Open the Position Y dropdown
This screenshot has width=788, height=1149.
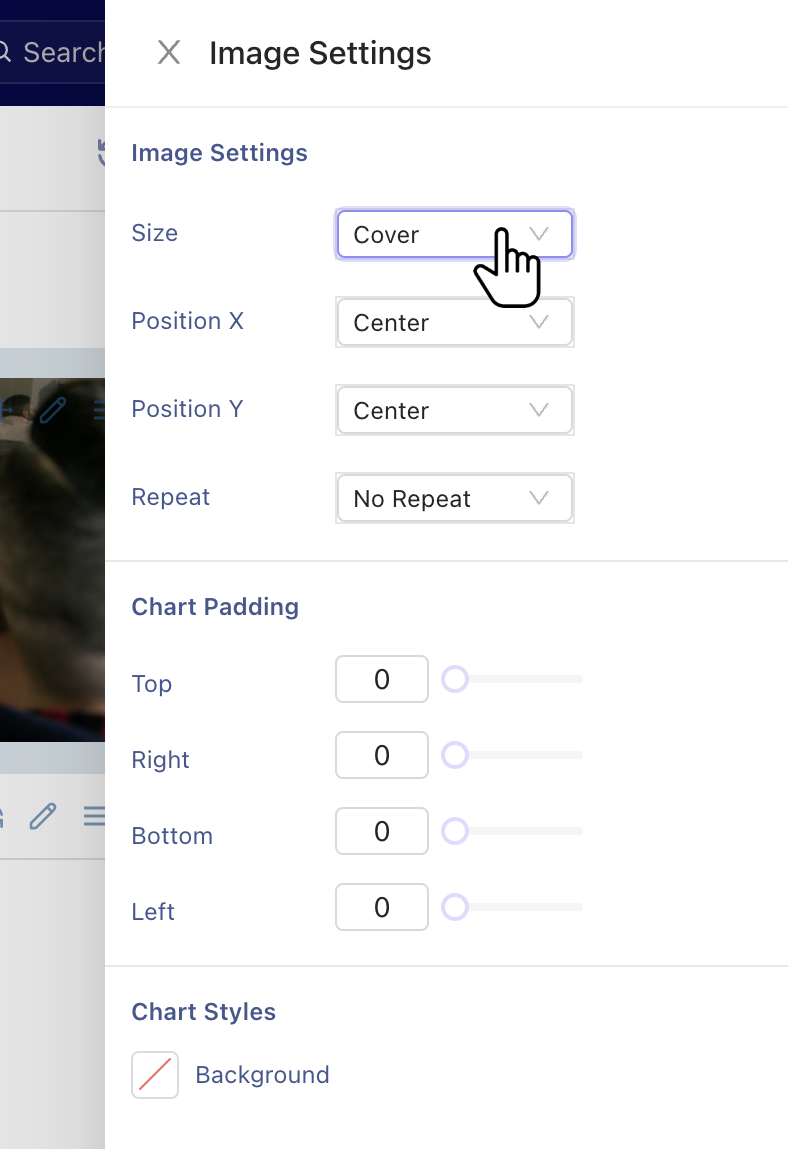pos(454,410)
